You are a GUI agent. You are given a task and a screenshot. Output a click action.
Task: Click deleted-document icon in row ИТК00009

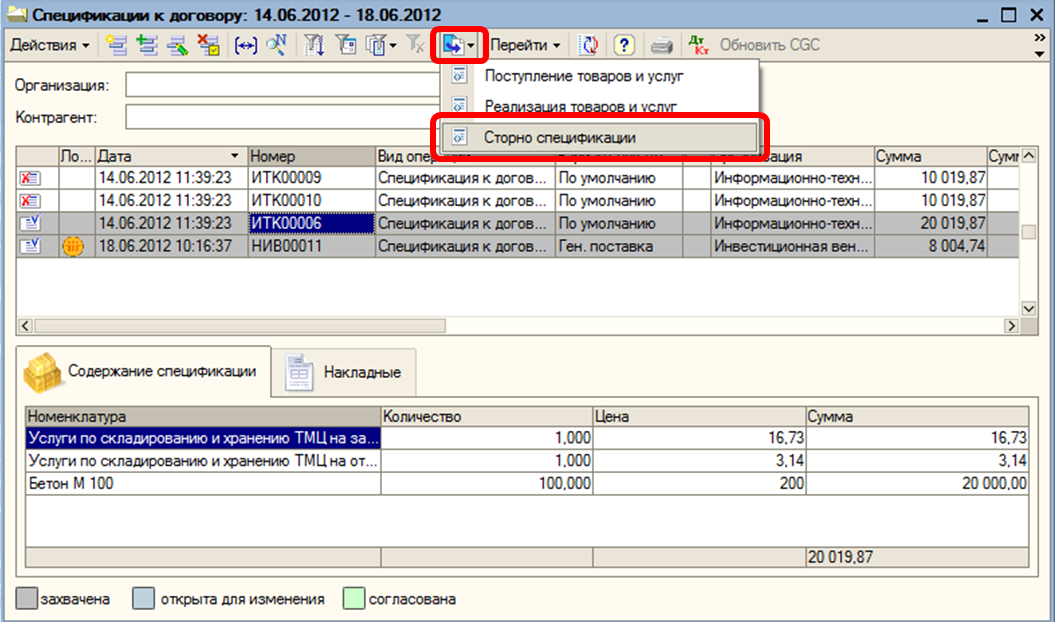(30, 178)
